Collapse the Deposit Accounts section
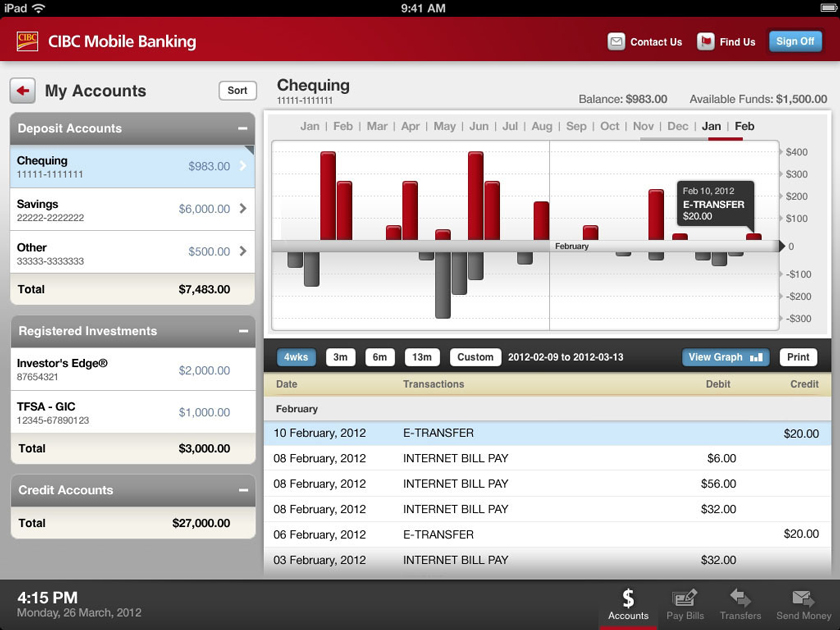The height and width of the screenshot is (630, 840). [x=243, y=129]
